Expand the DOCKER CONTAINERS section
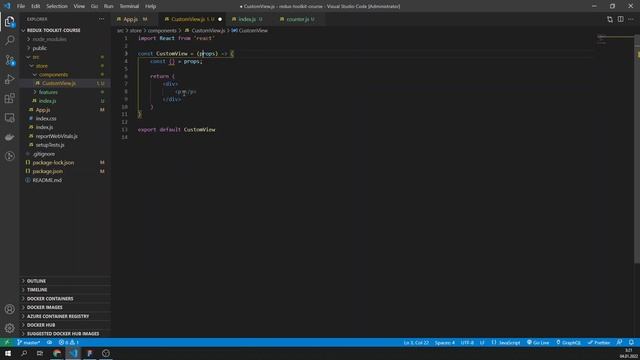The width and height of the screenshot is (640, 360). (65, 299)
